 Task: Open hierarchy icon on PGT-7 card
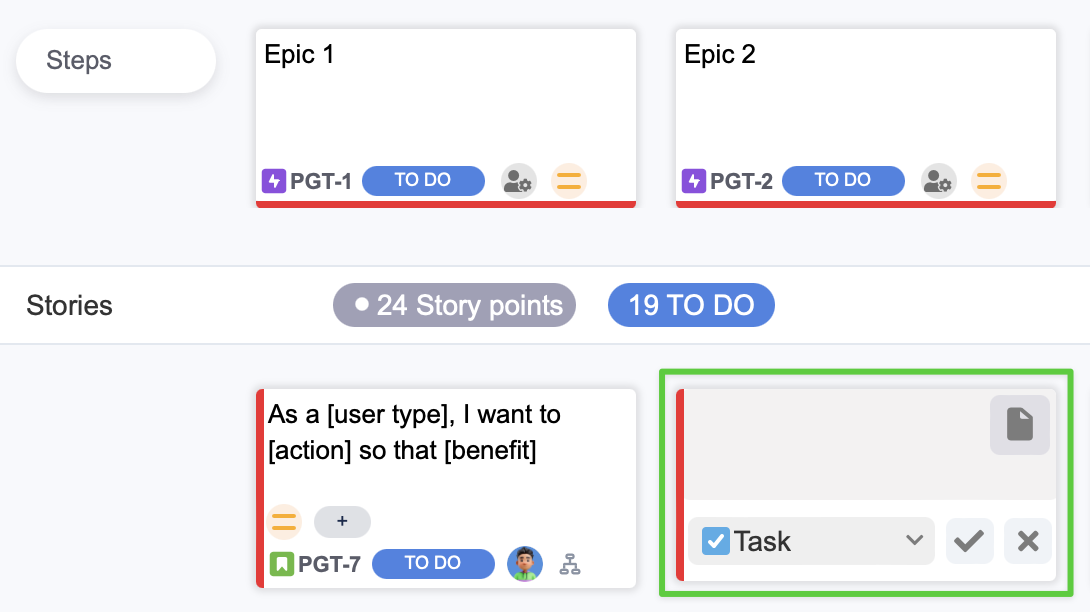tap(570, 564)
